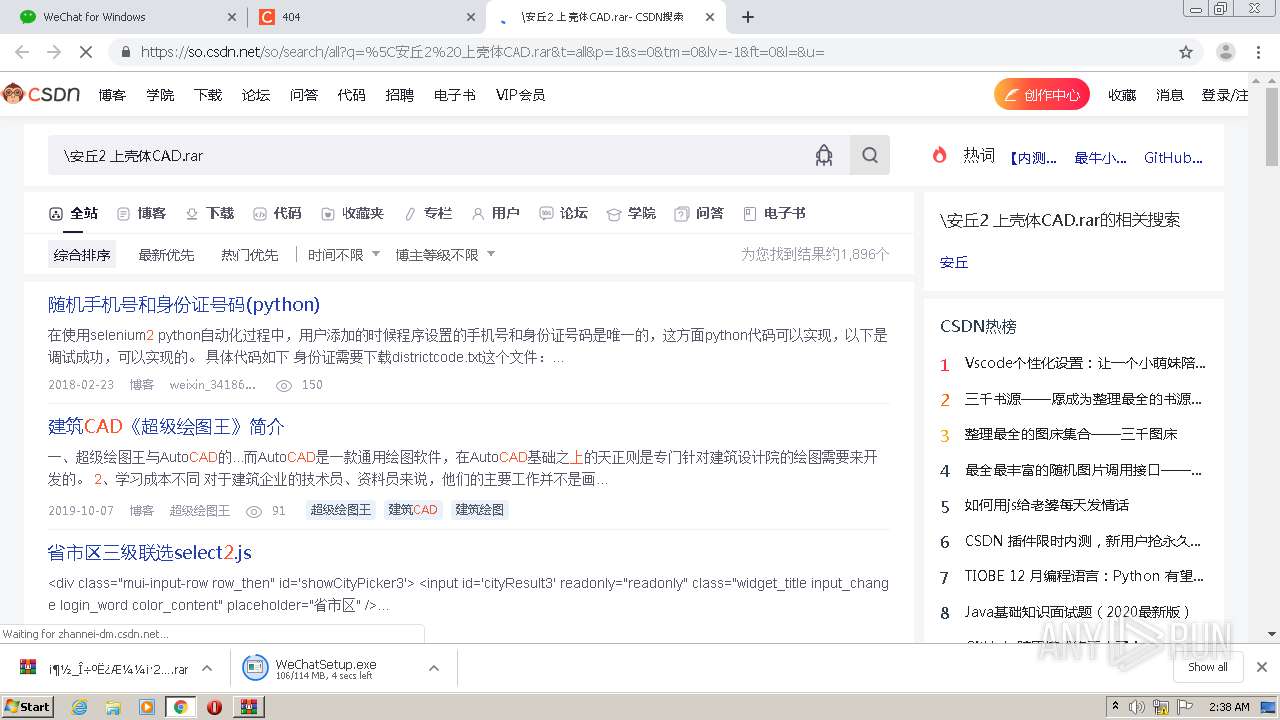
Task: Open the 时间不限 dropdown filter
Action: [x=344, y=255]
